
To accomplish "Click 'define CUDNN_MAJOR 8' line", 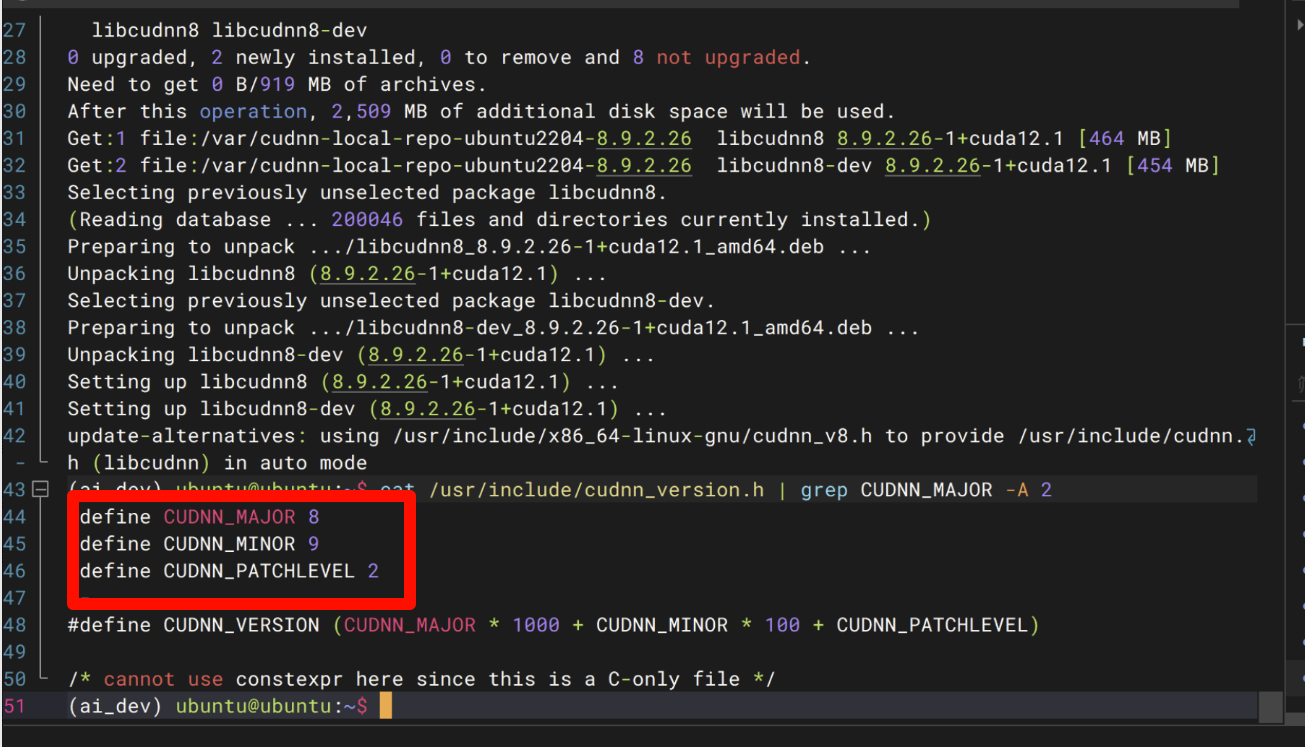I will [199, 517].
